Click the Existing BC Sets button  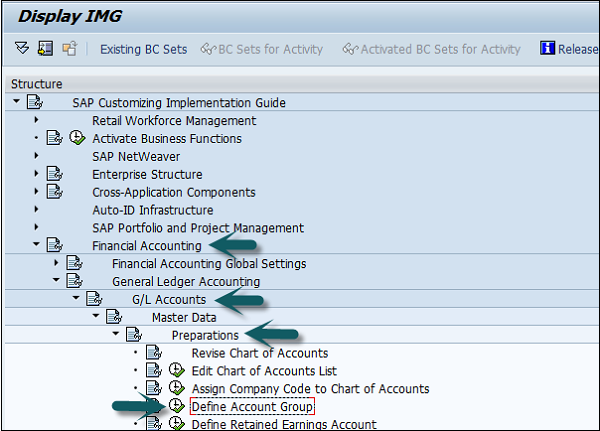point(143,49)
